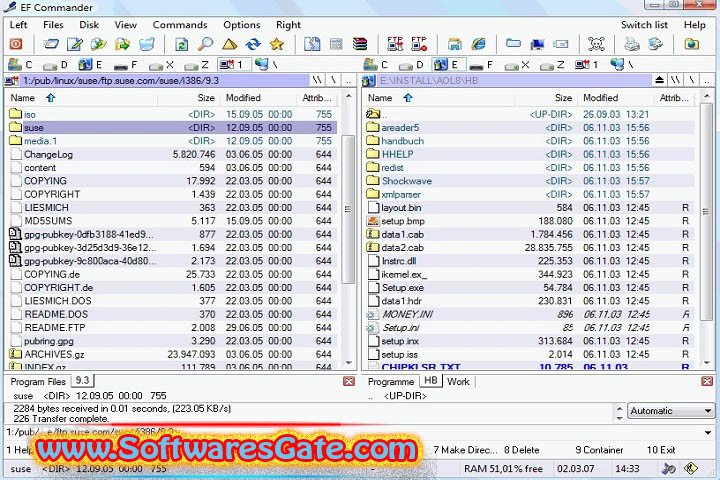This screenshot has height=480, width=720.
Task: Select MD5SUMS file in left panel
Action: 172,221
